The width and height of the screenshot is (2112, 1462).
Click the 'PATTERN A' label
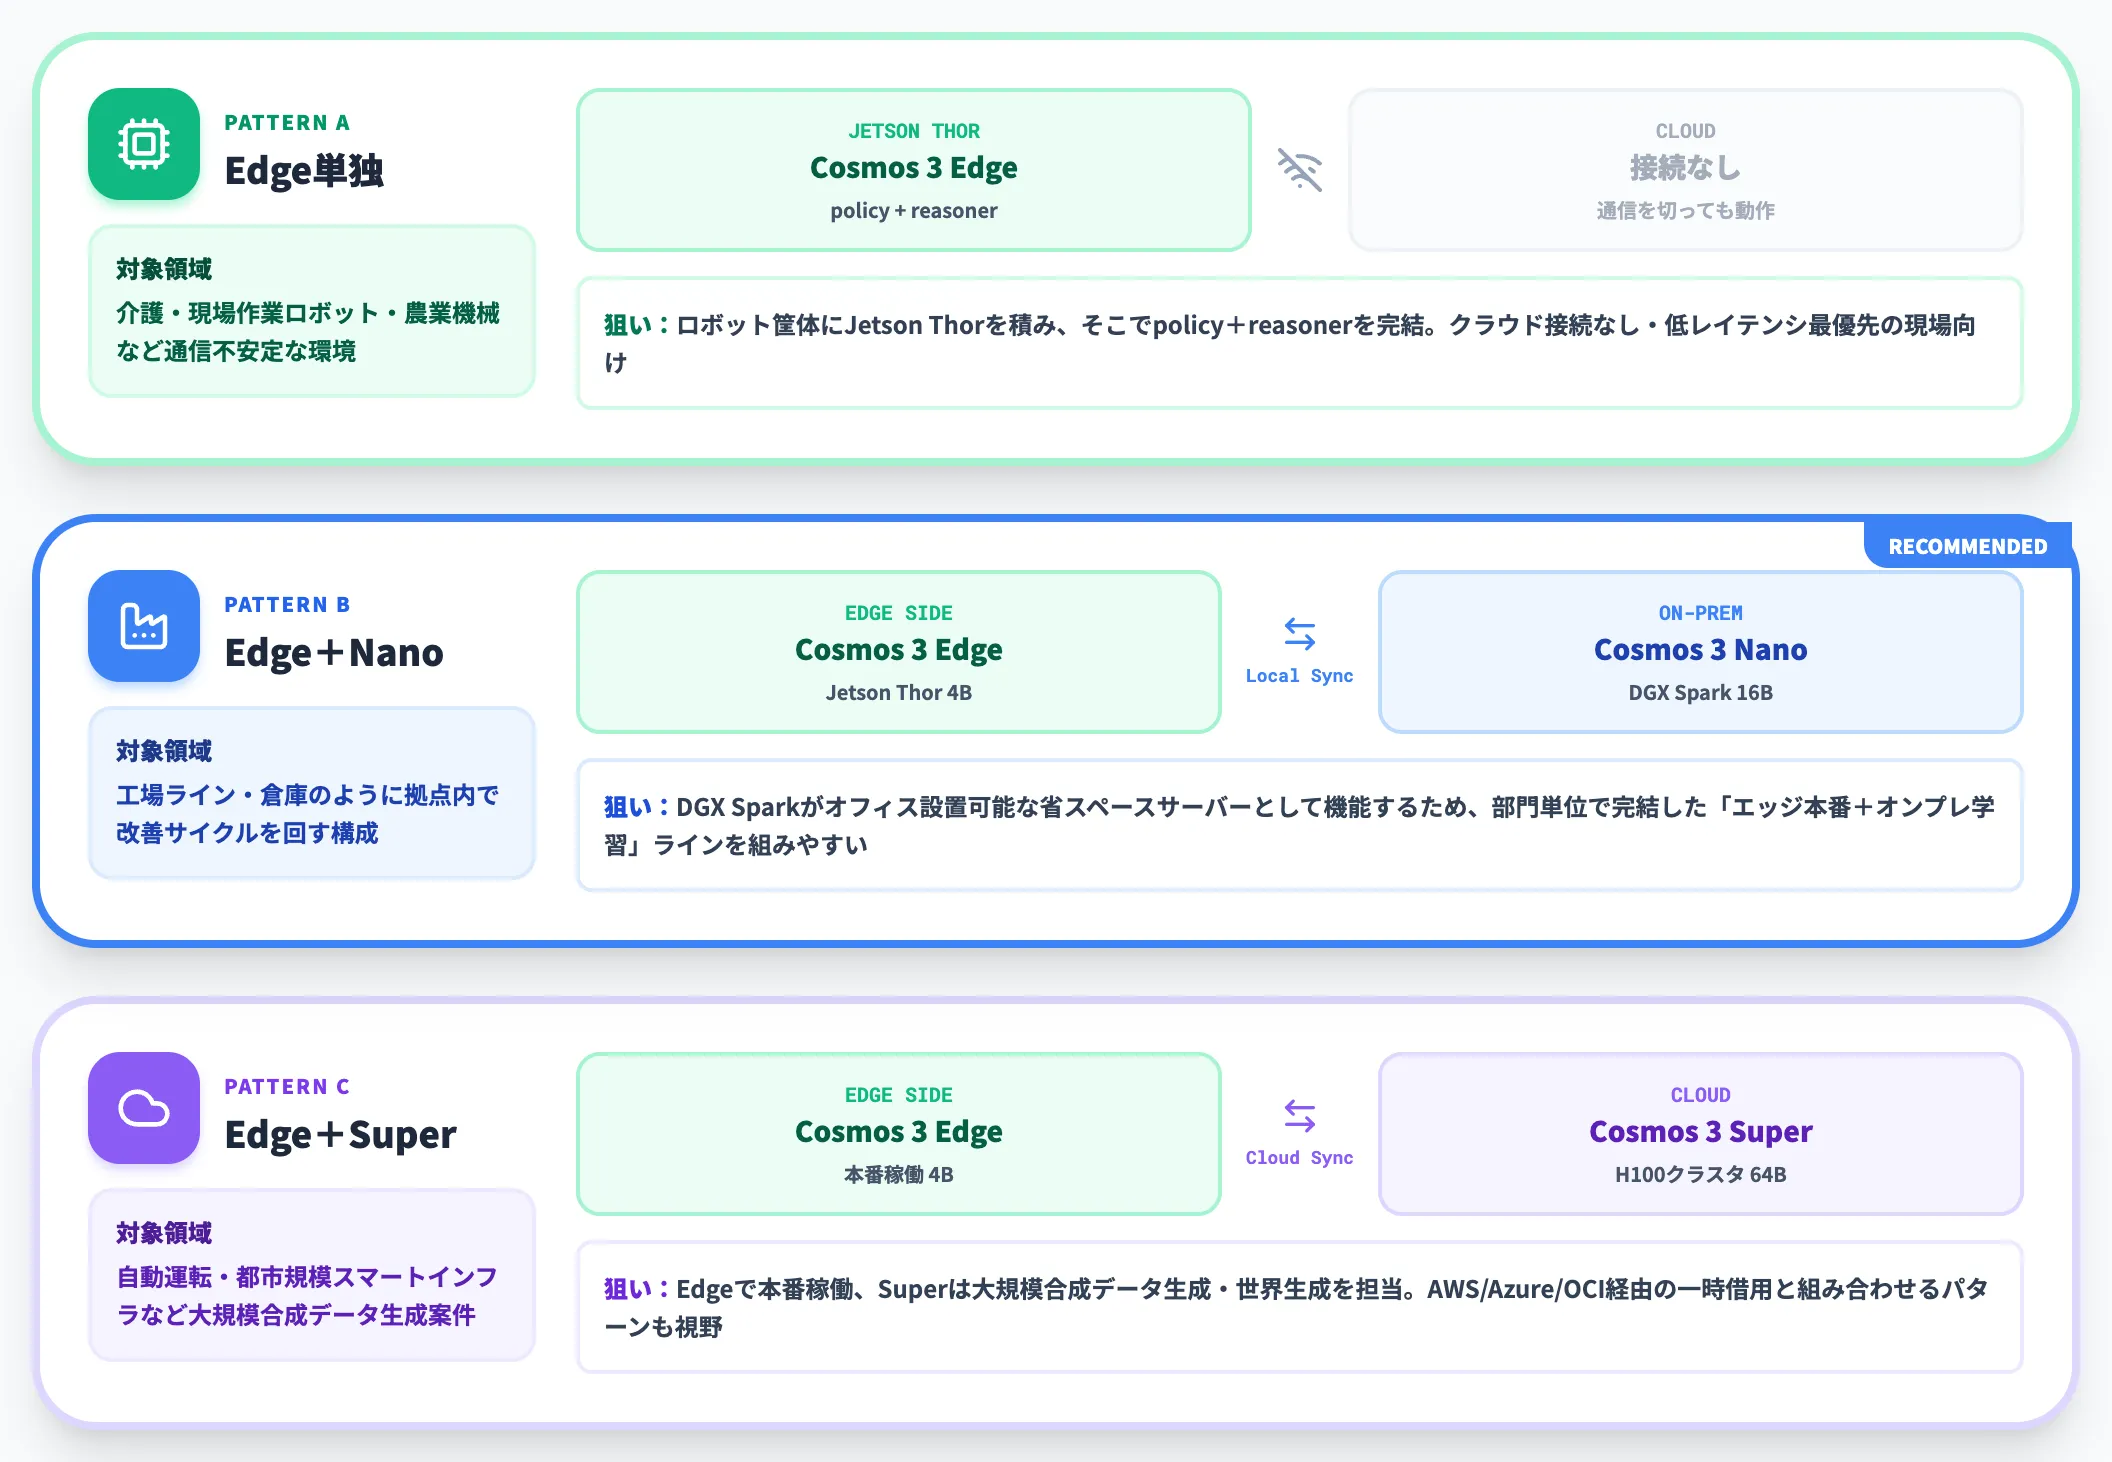coord(287,123)
